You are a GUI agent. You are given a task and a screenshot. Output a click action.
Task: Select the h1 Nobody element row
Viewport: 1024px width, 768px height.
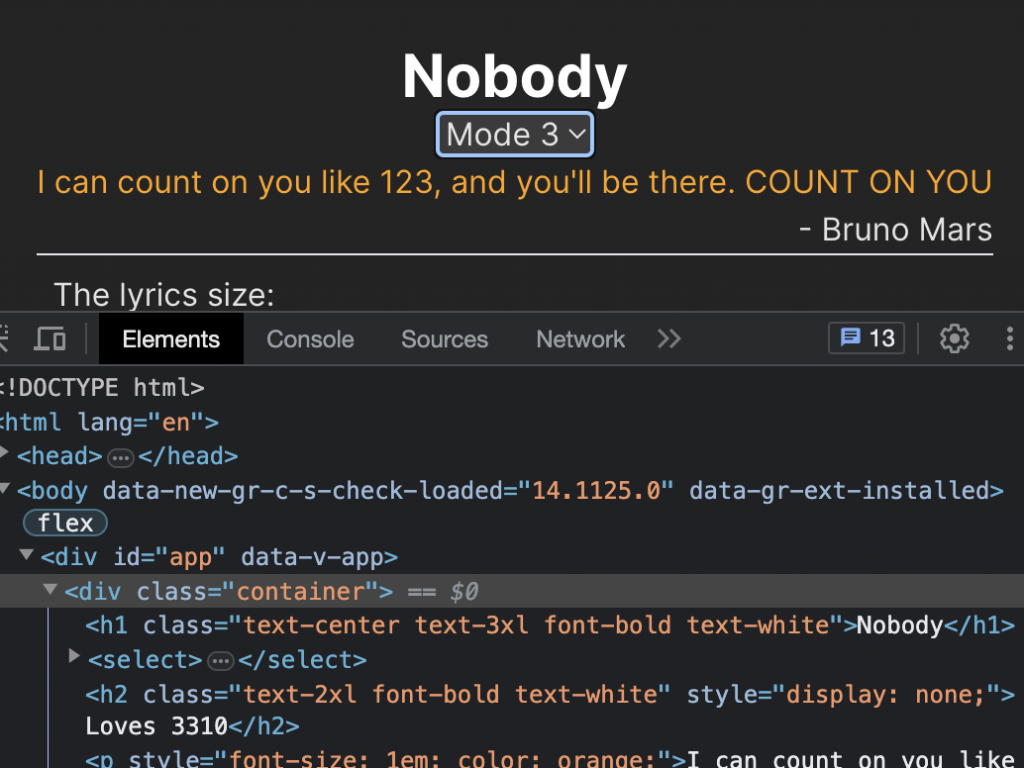point(550,625)
